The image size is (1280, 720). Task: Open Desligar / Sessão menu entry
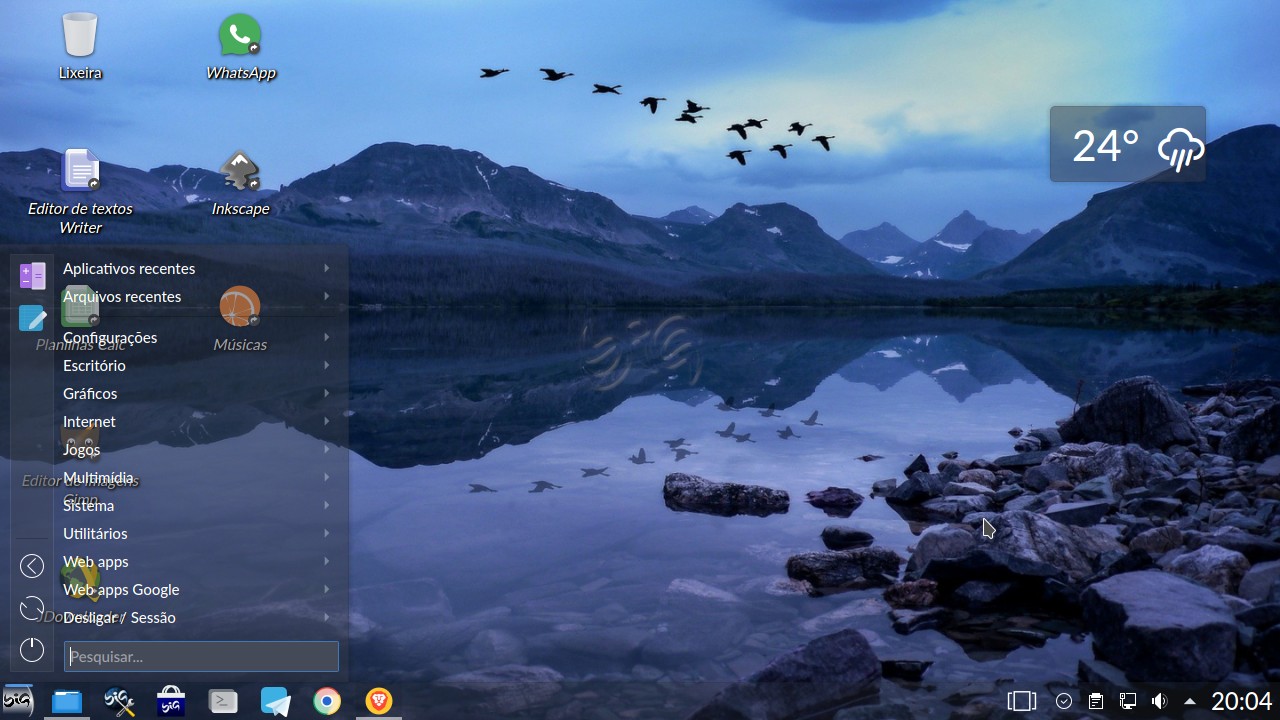(x=198, y=617)
